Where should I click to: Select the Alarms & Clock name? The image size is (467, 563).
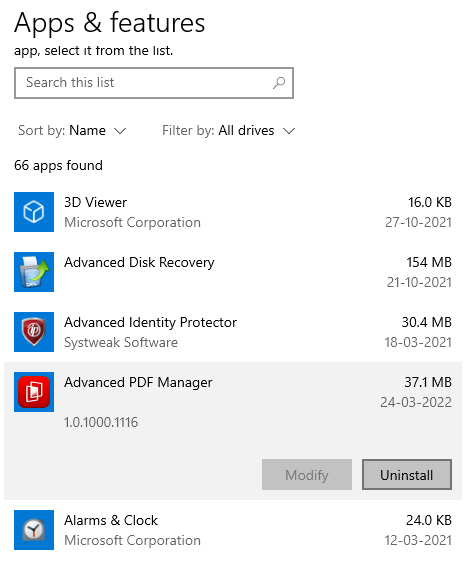pyautogui.click(x=111, y=521)
